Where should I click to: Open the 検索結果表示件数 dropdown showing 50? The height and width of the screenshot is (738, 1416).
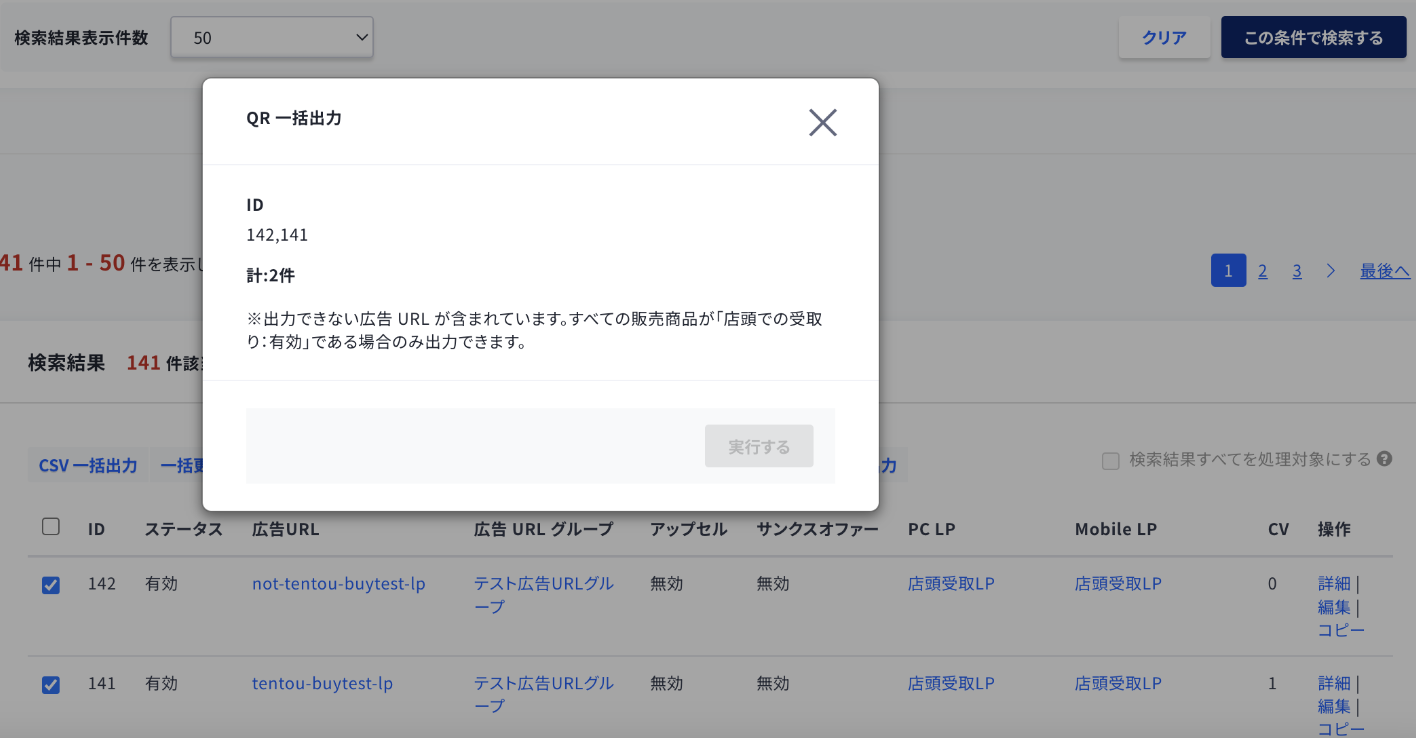click(272, 37)
